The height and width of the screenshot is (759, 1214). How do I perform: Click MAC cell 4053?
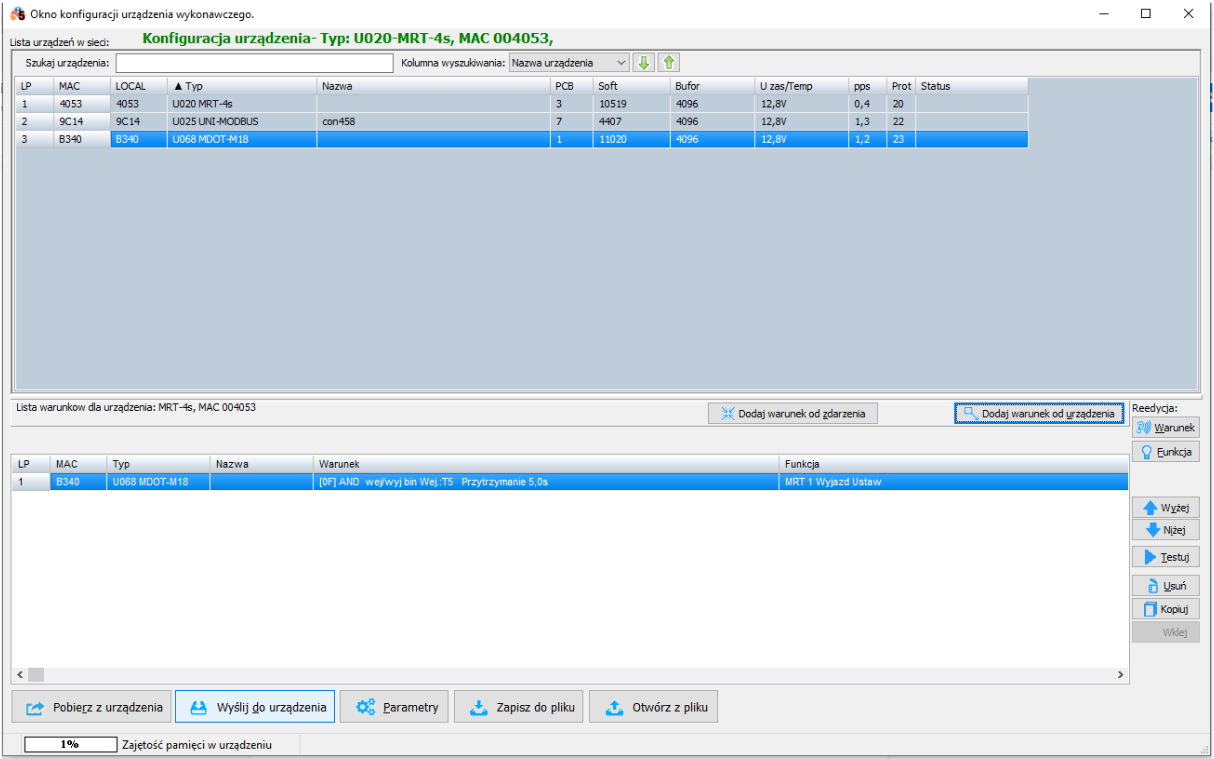tap(82, 103)
